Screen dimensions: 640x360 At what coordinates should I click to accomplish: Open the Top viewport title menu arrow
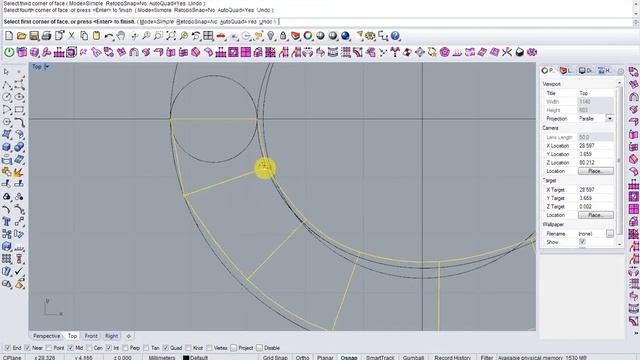pos(47,67)
